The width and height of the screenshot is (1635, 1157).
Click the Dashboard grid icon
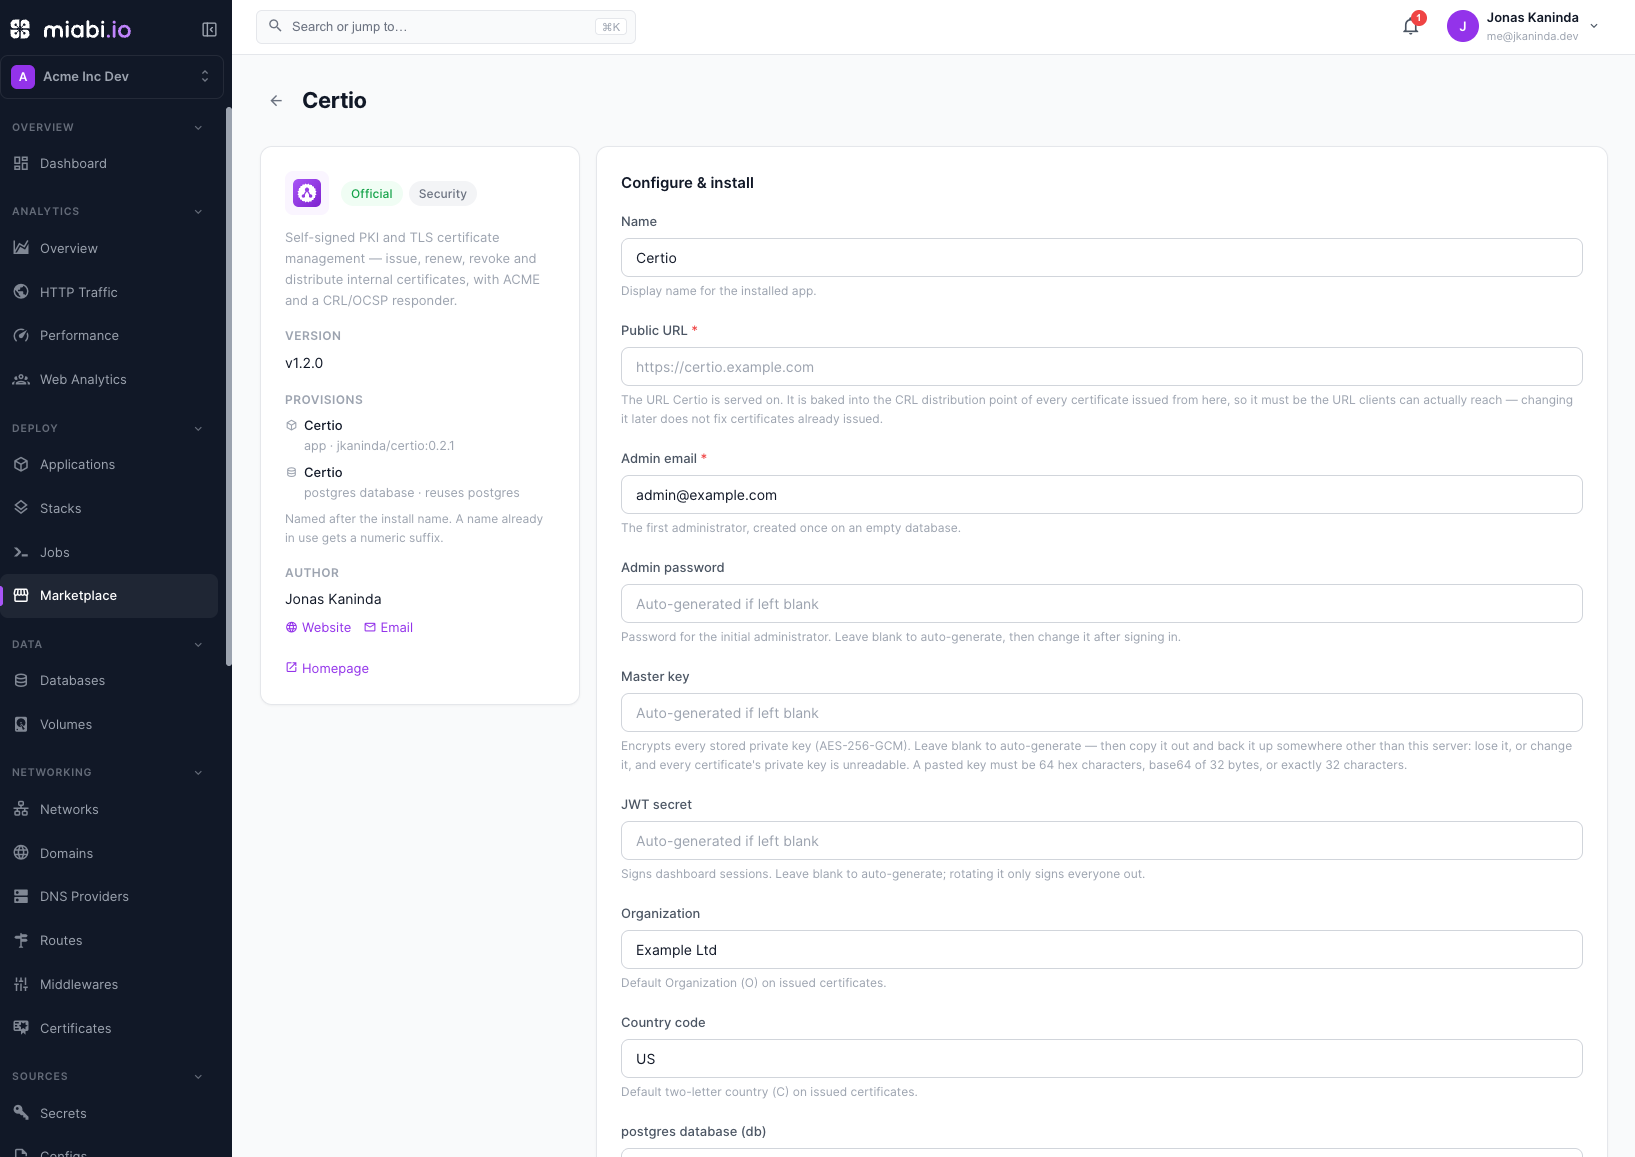click(21, 163)
